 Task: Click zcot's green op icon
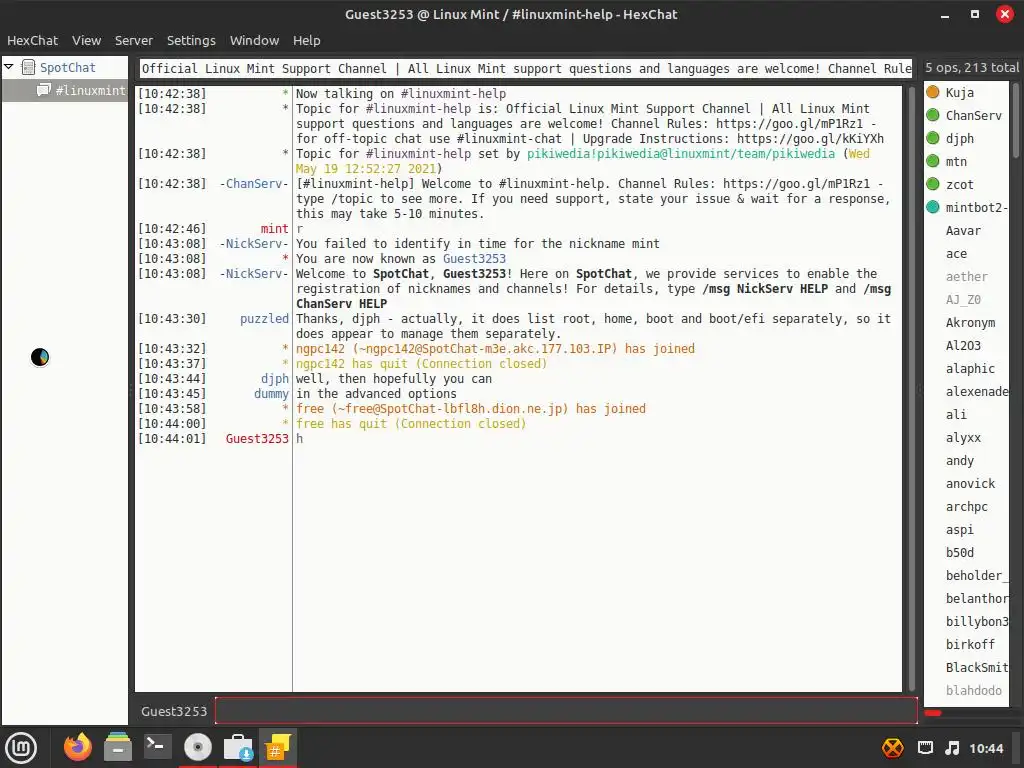(933, 184)
